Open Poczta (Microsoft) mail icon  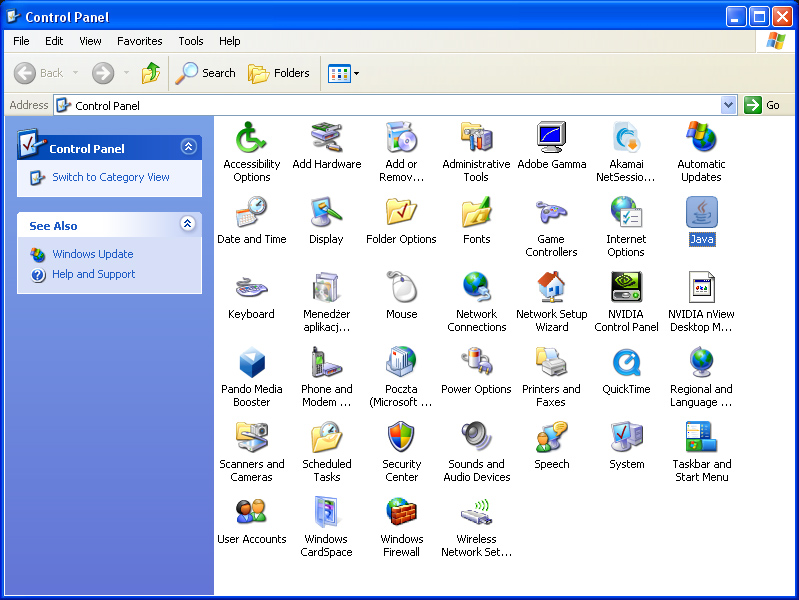401,362
